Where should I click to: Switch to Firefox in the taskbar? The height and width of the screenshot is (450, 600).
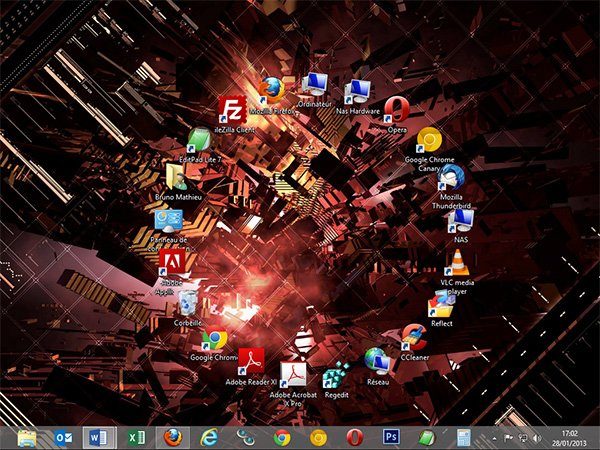[173, 437]
